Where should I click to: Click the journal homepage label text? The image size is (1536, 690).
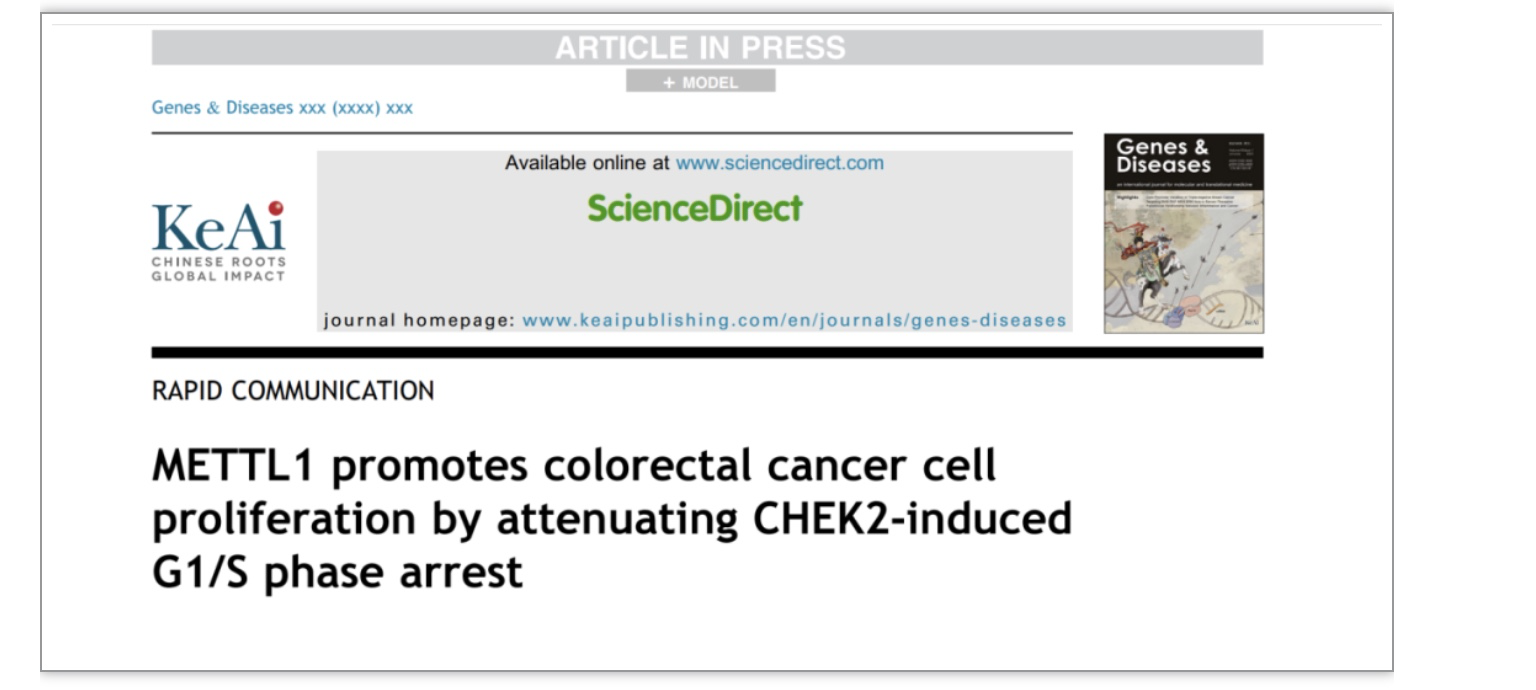pos(420,320)
